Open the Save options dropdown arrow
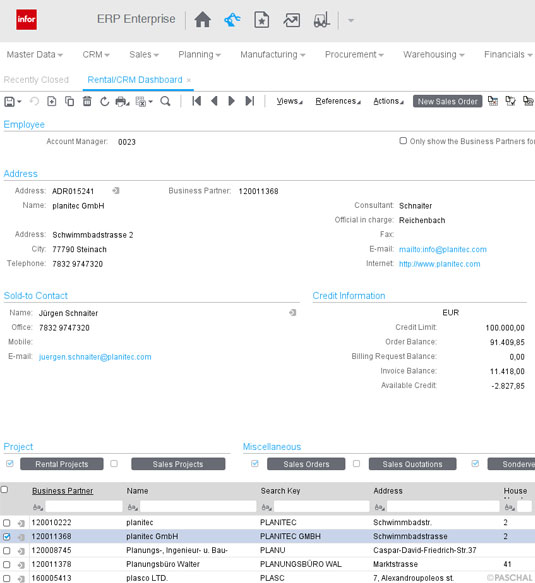This screenshot has width=535, height=583. (19, 102)
